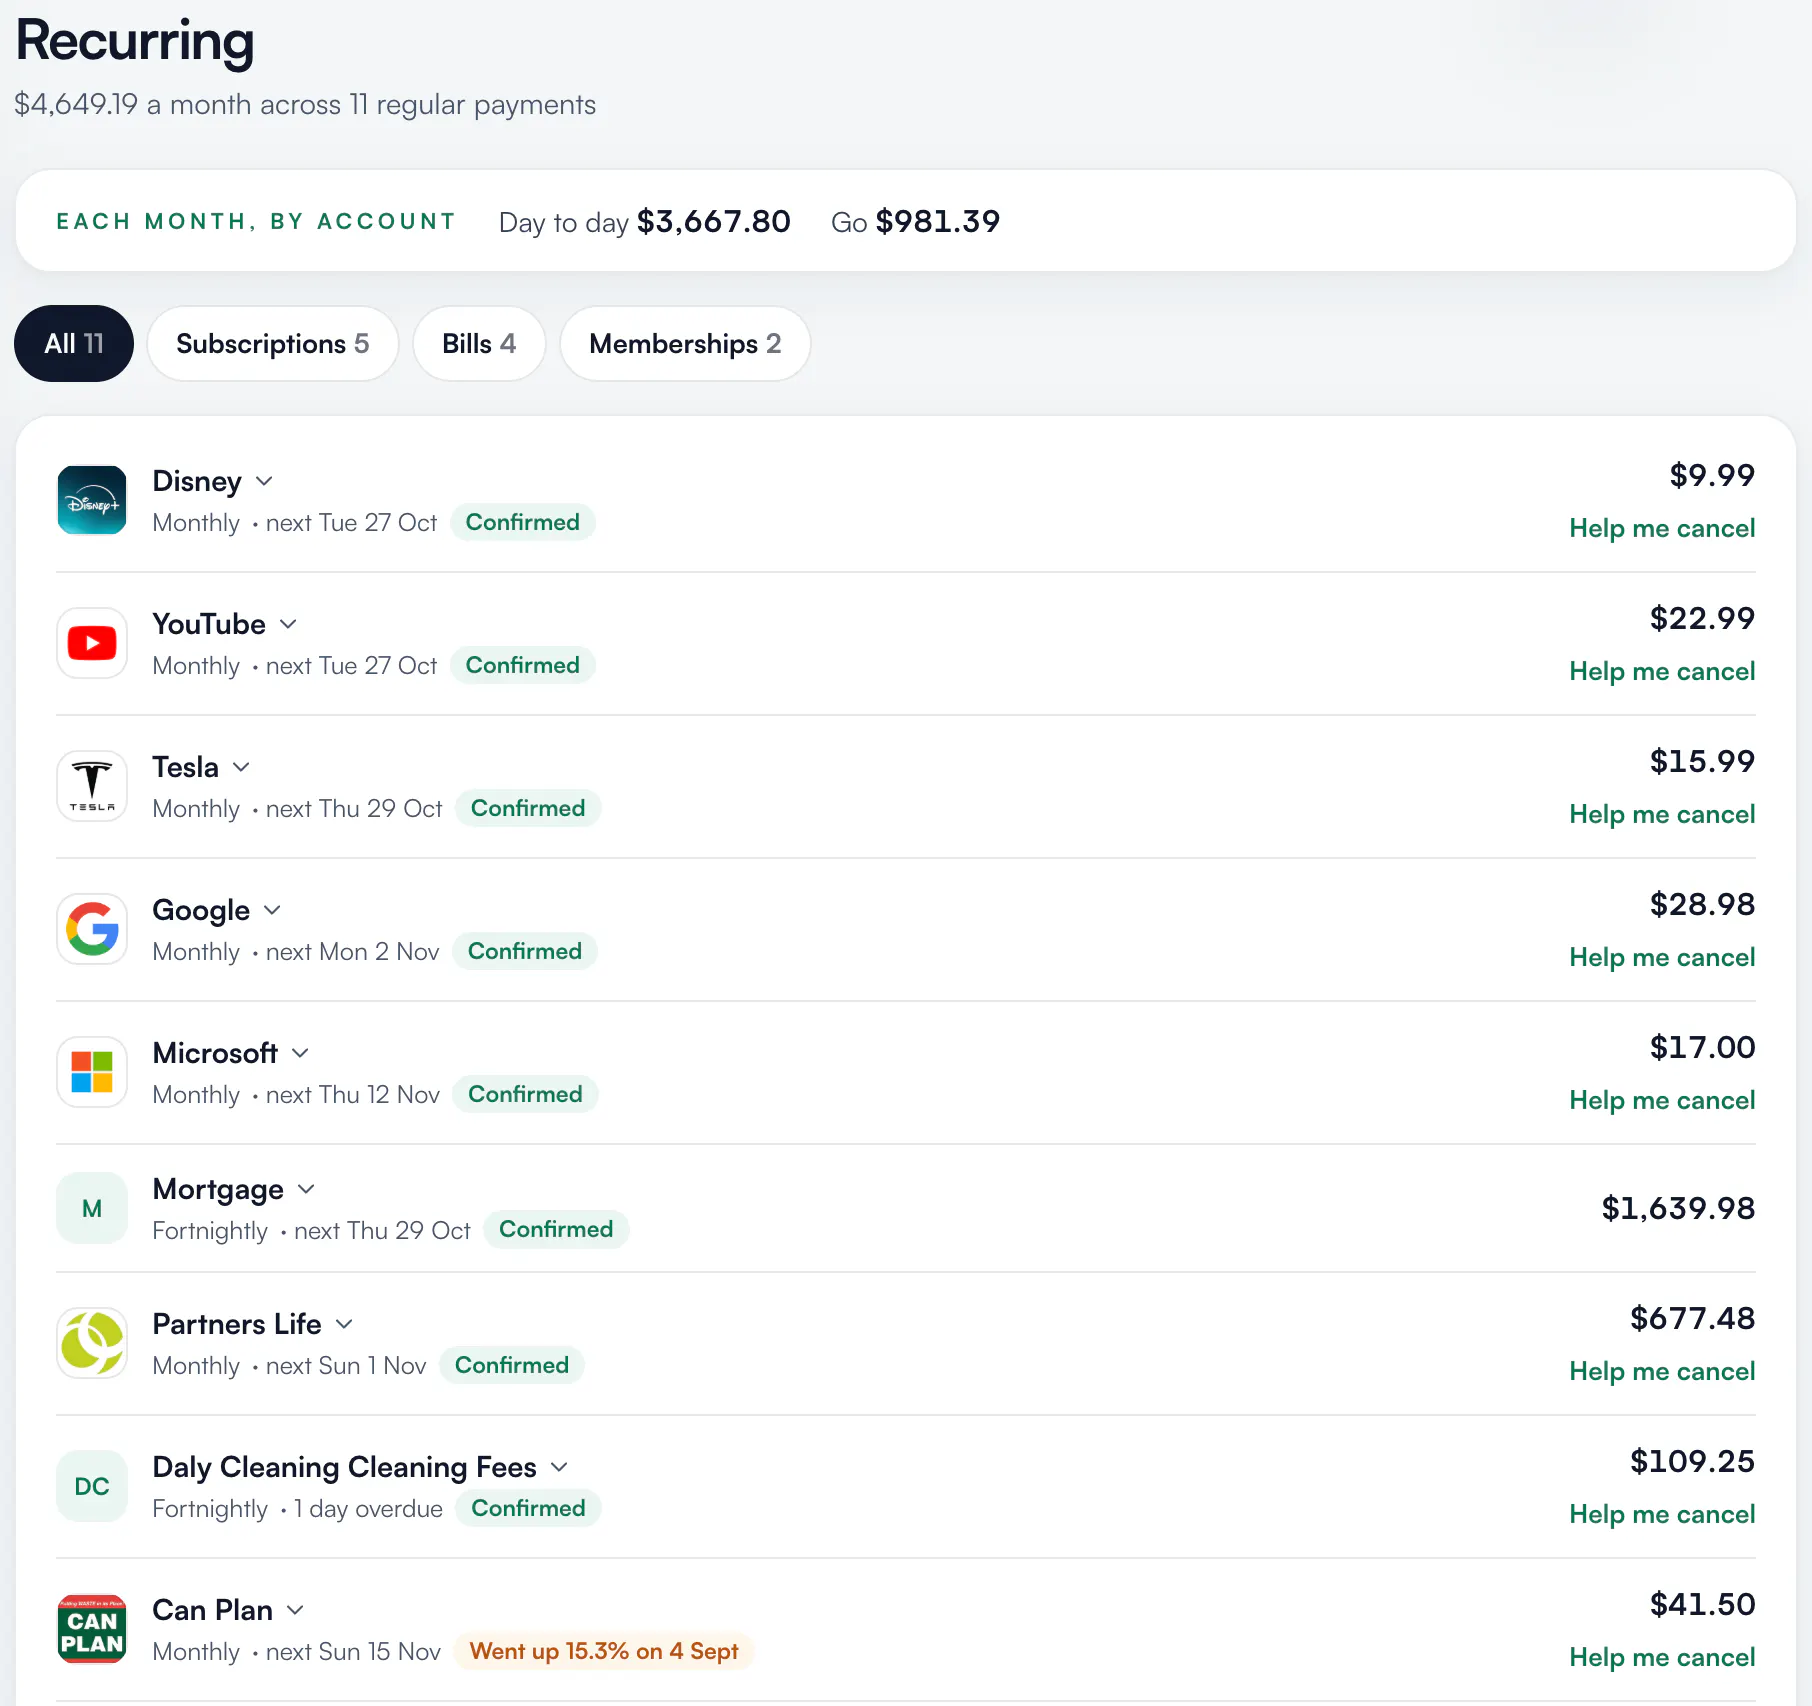Click the 1 day overdue text
The image size is (1812, 1706).
[x=368, y=1509]
